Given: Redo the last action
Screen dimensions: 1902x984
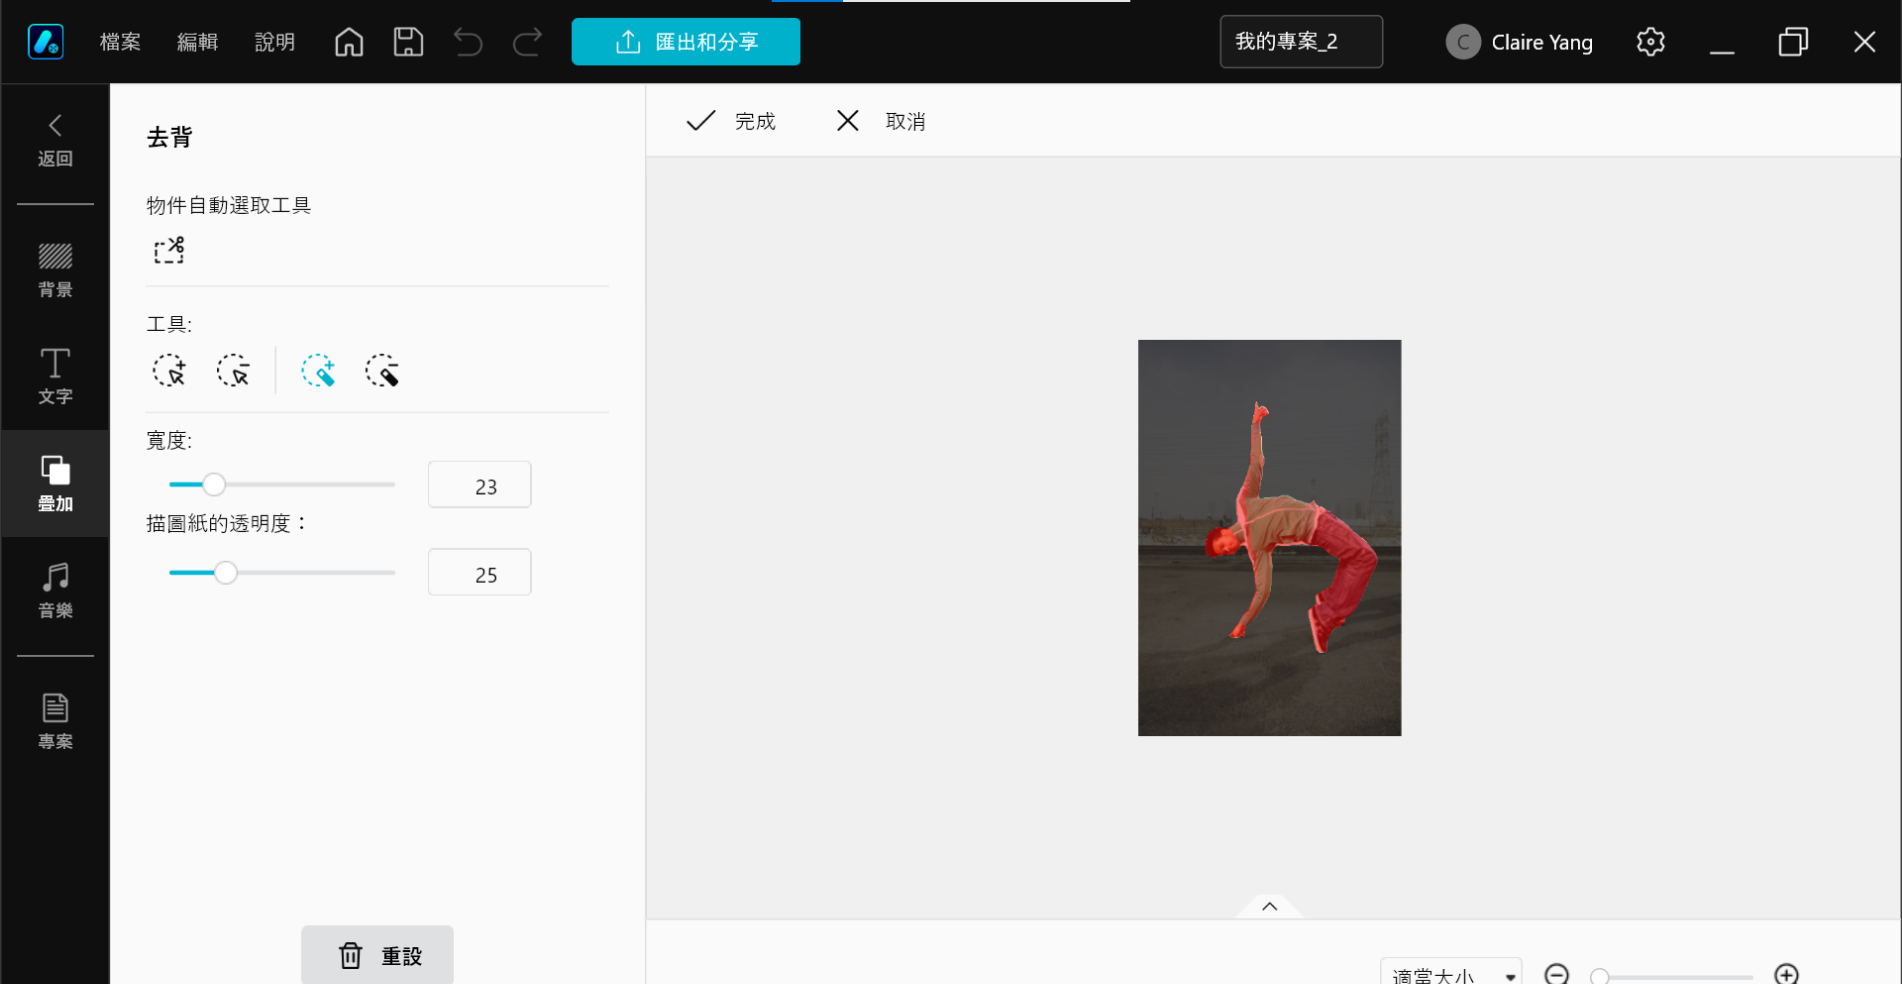Looking at the screenshot, I should [527, 42].
